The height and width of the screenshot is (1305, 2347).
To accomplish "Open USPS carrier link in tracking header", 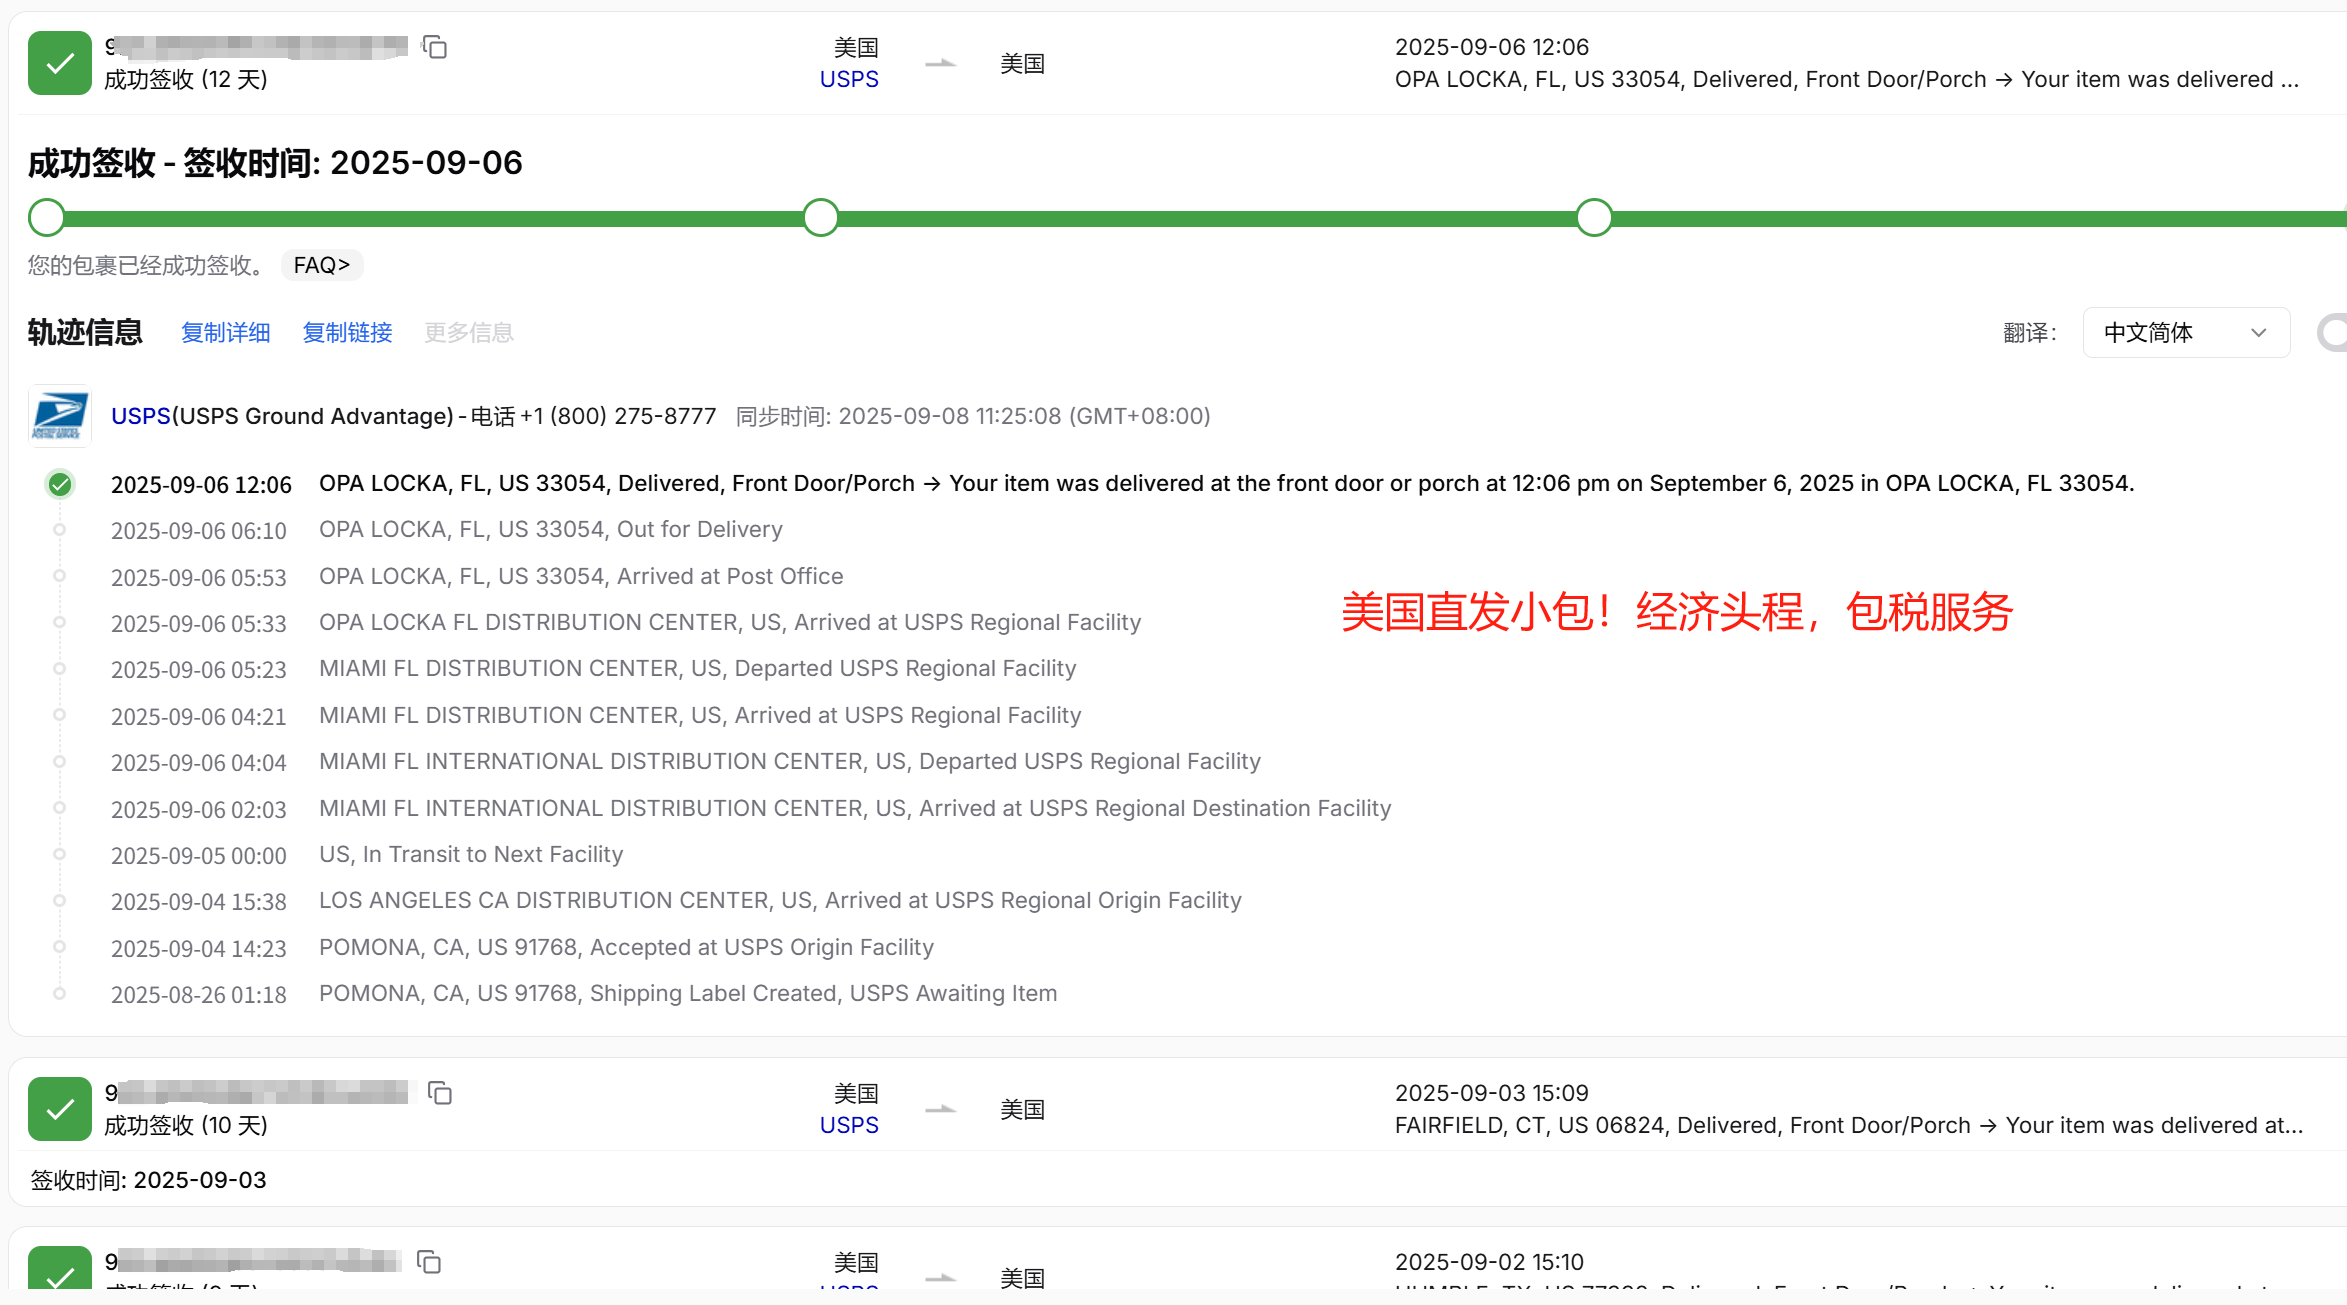I will click(x=141, y=416).
